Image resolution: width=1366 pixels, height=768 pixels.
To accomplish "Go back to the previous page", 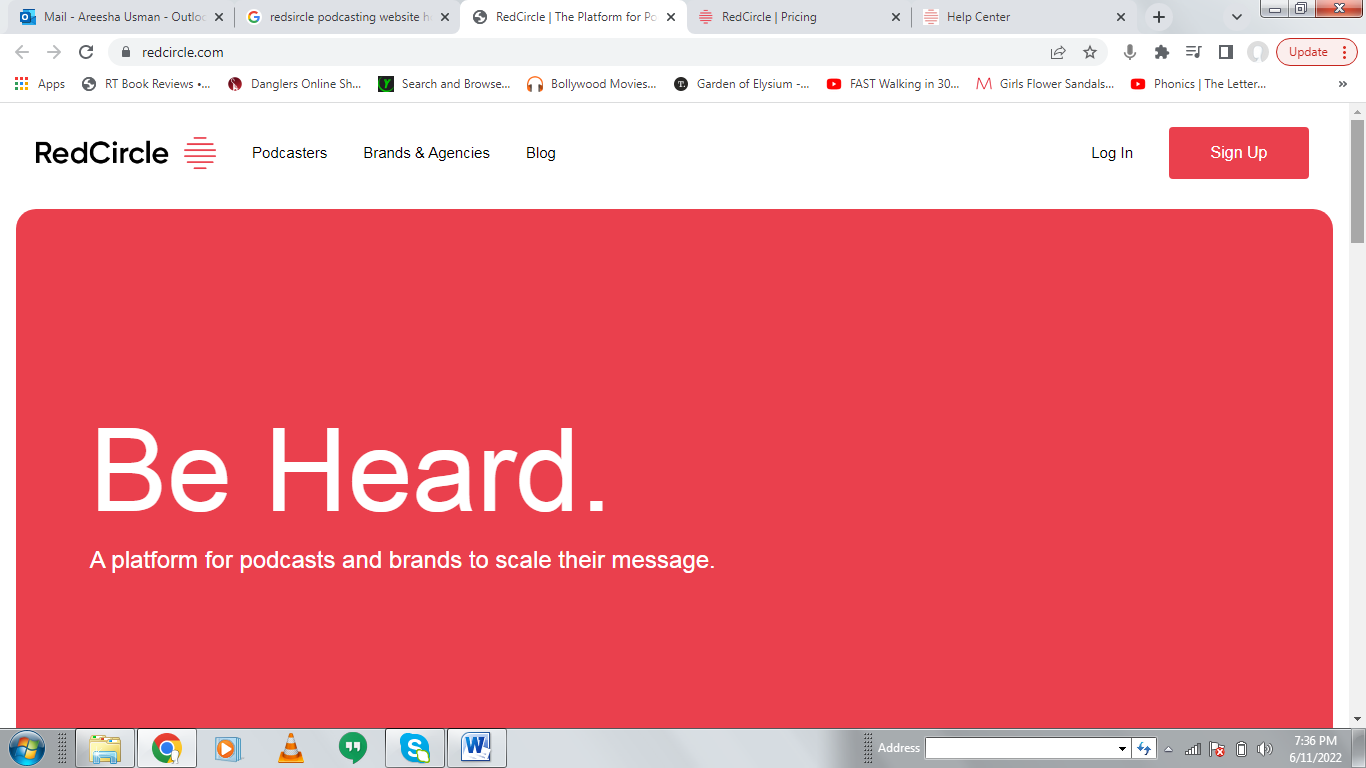I will click(22, 52).
